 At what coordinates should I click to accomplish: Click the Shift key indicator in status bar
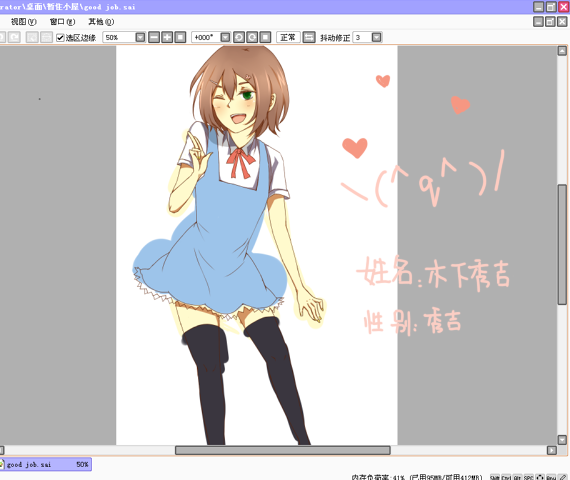pos(495,477)
